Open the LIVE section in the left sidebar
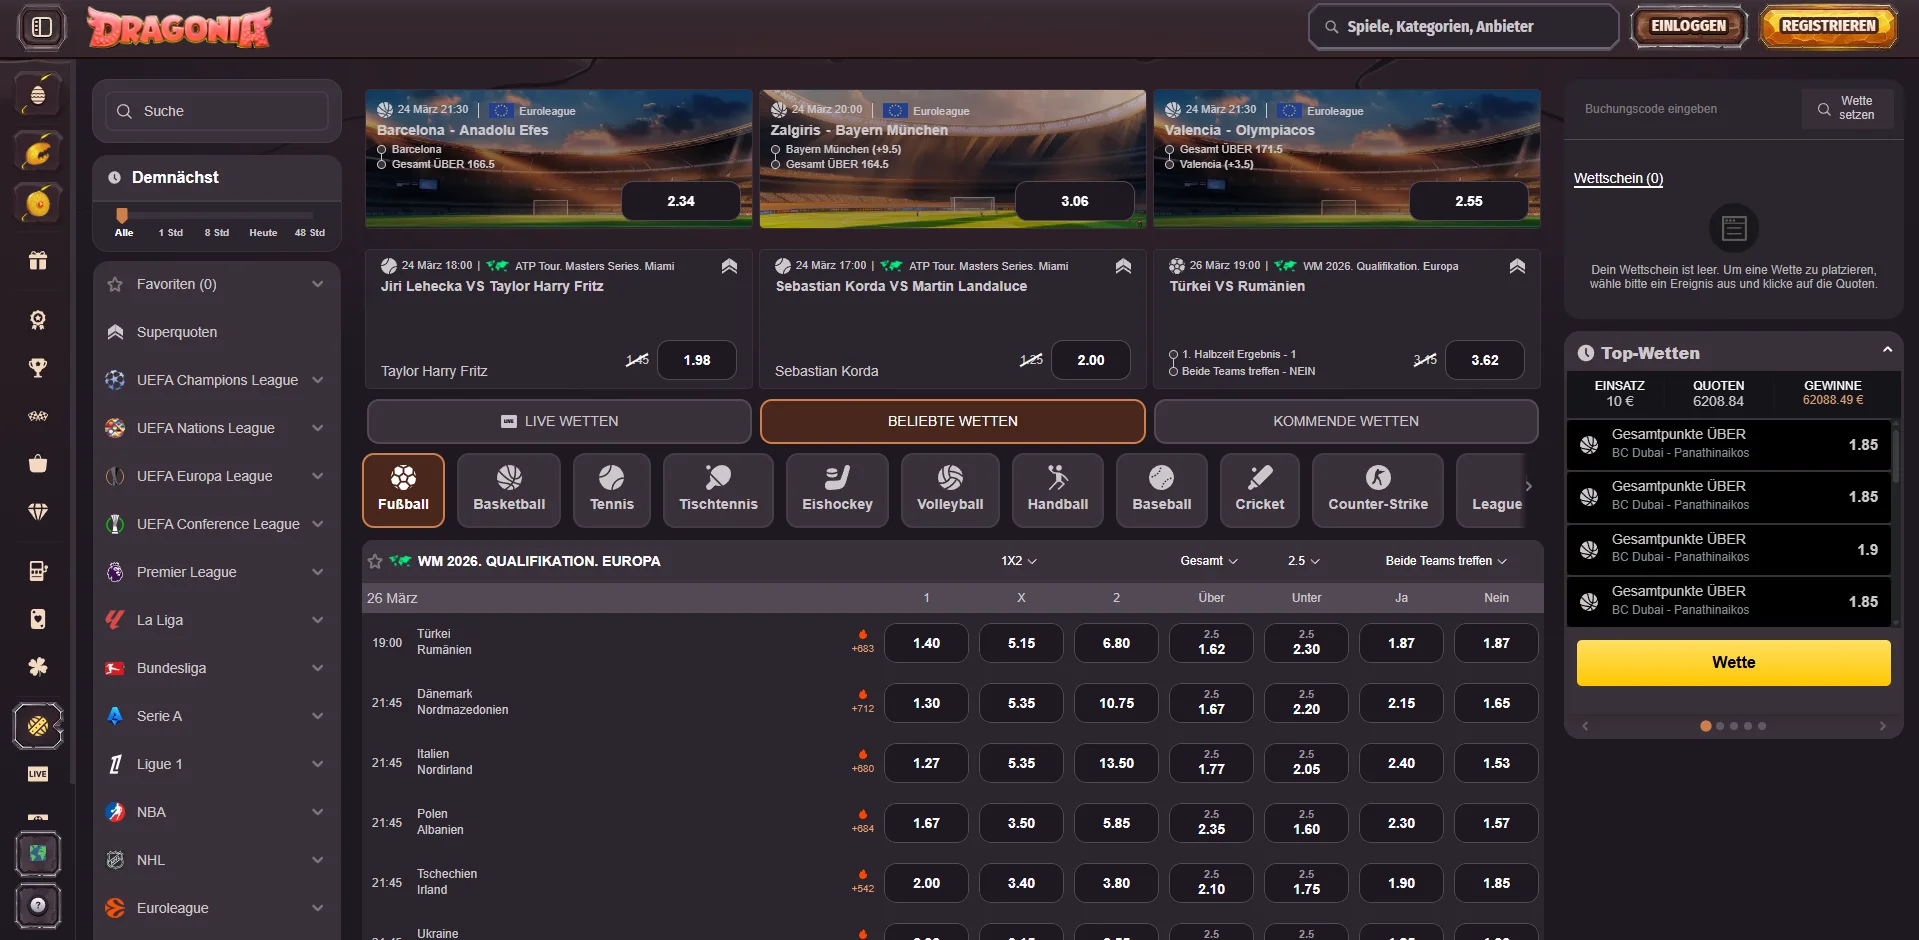The height and width of the screenshot is (940, 1919). click(x=38, y=773)
